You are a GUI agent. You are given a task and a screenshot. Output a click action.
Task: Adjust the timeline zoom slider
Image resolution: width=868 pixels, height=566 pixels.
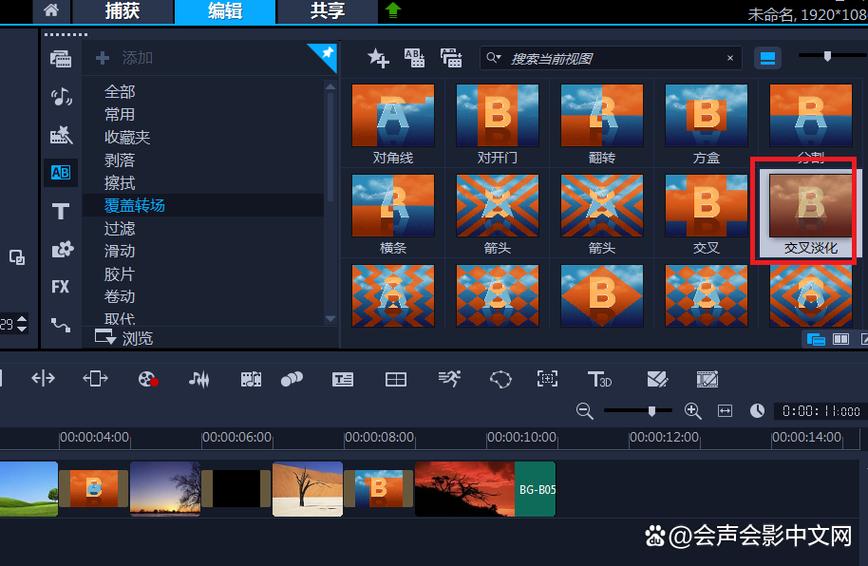652,410
